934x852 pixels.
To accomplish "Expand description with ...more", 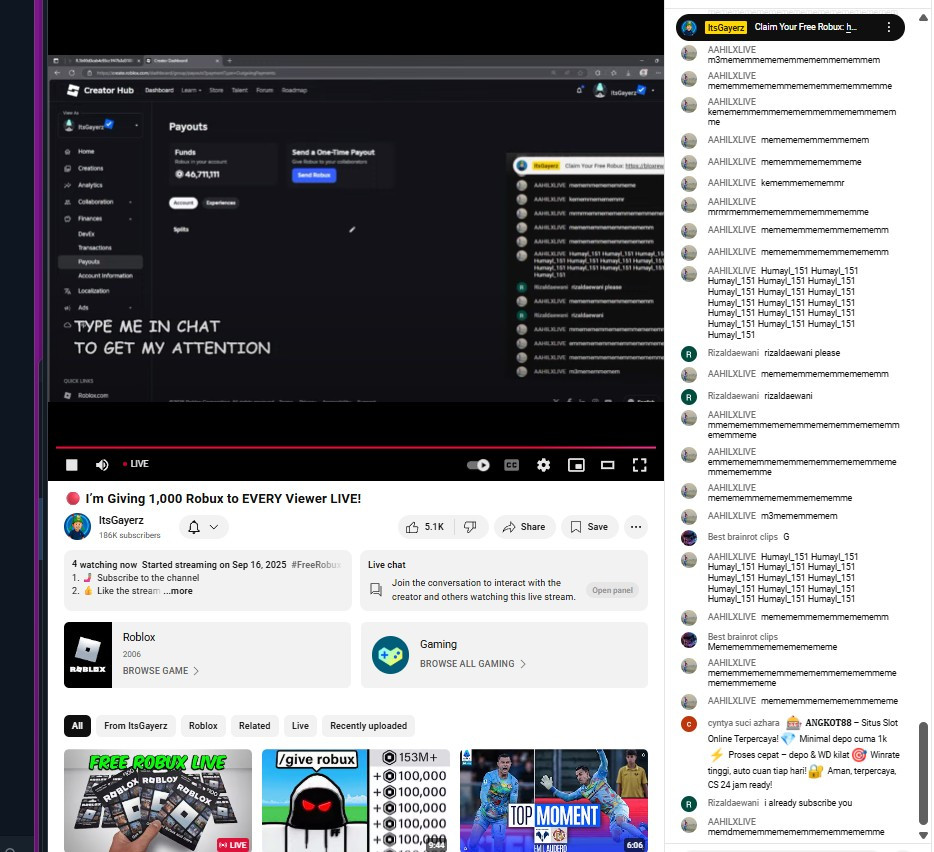I will click(179, 591).
